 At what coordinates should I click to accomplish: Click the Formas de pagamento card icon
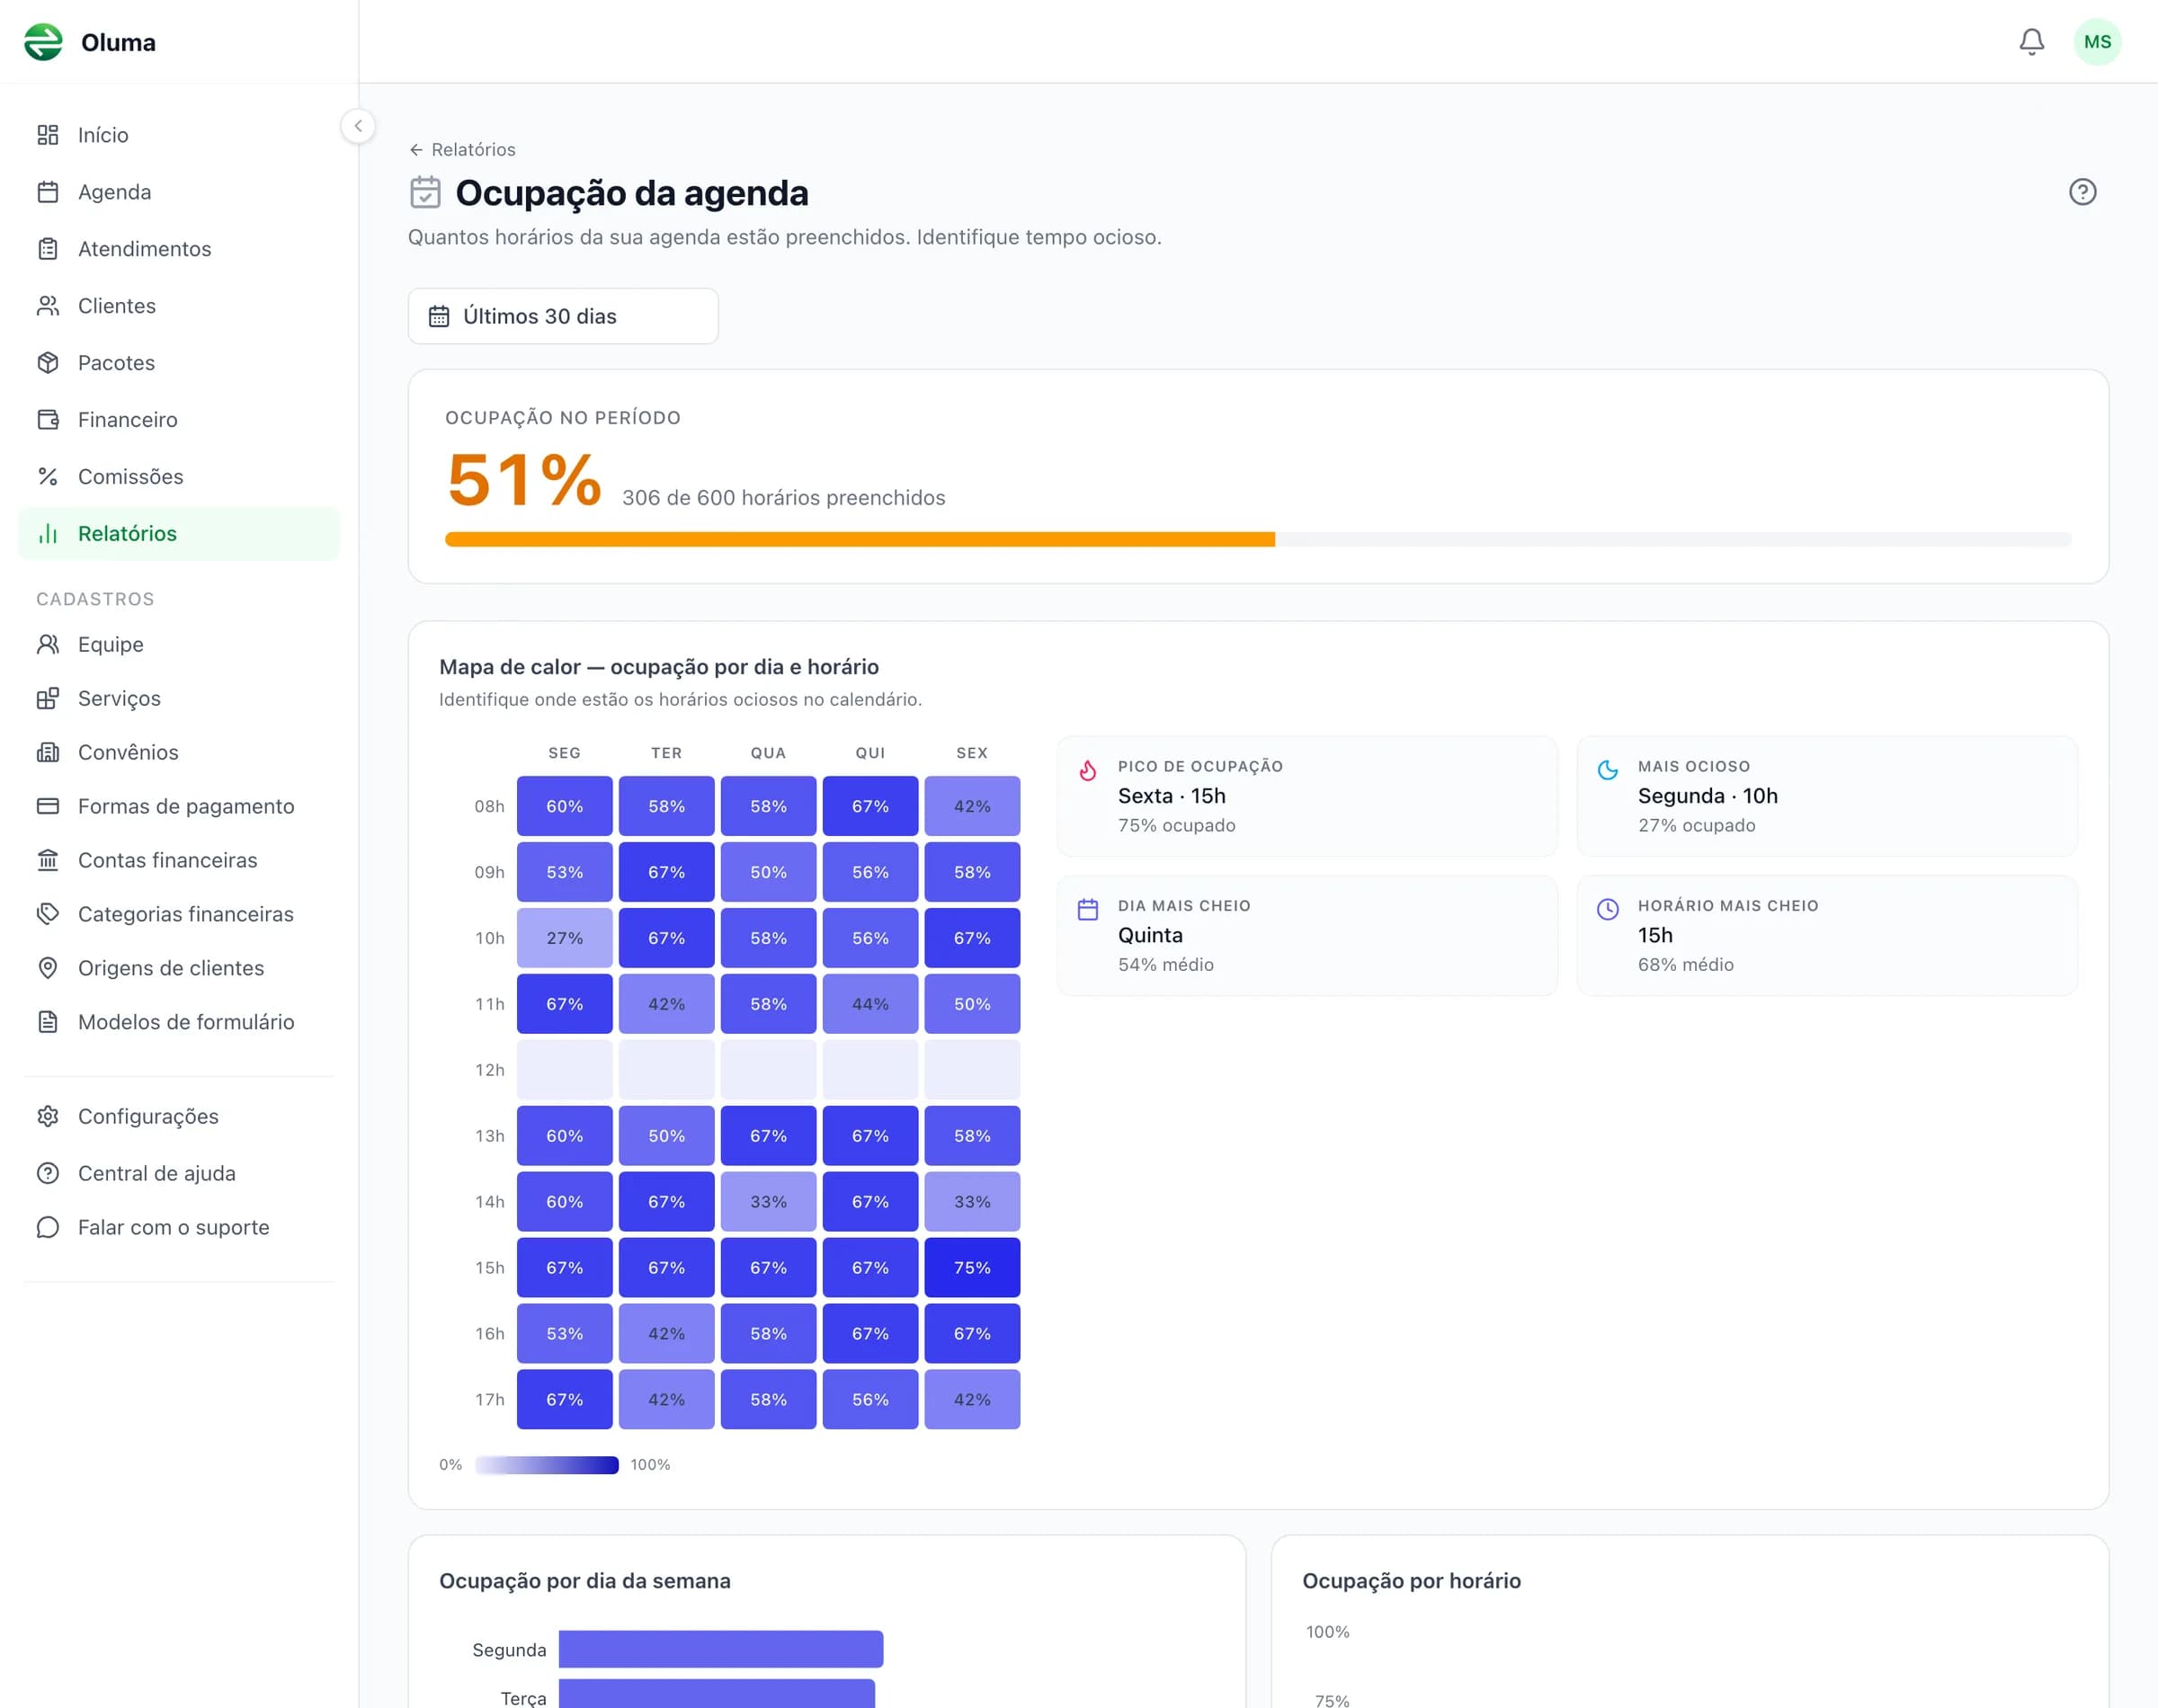[x=48, y=807]
